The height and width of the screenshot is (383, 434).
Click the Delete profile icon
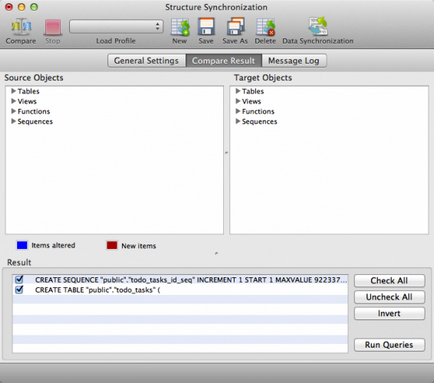265,27
